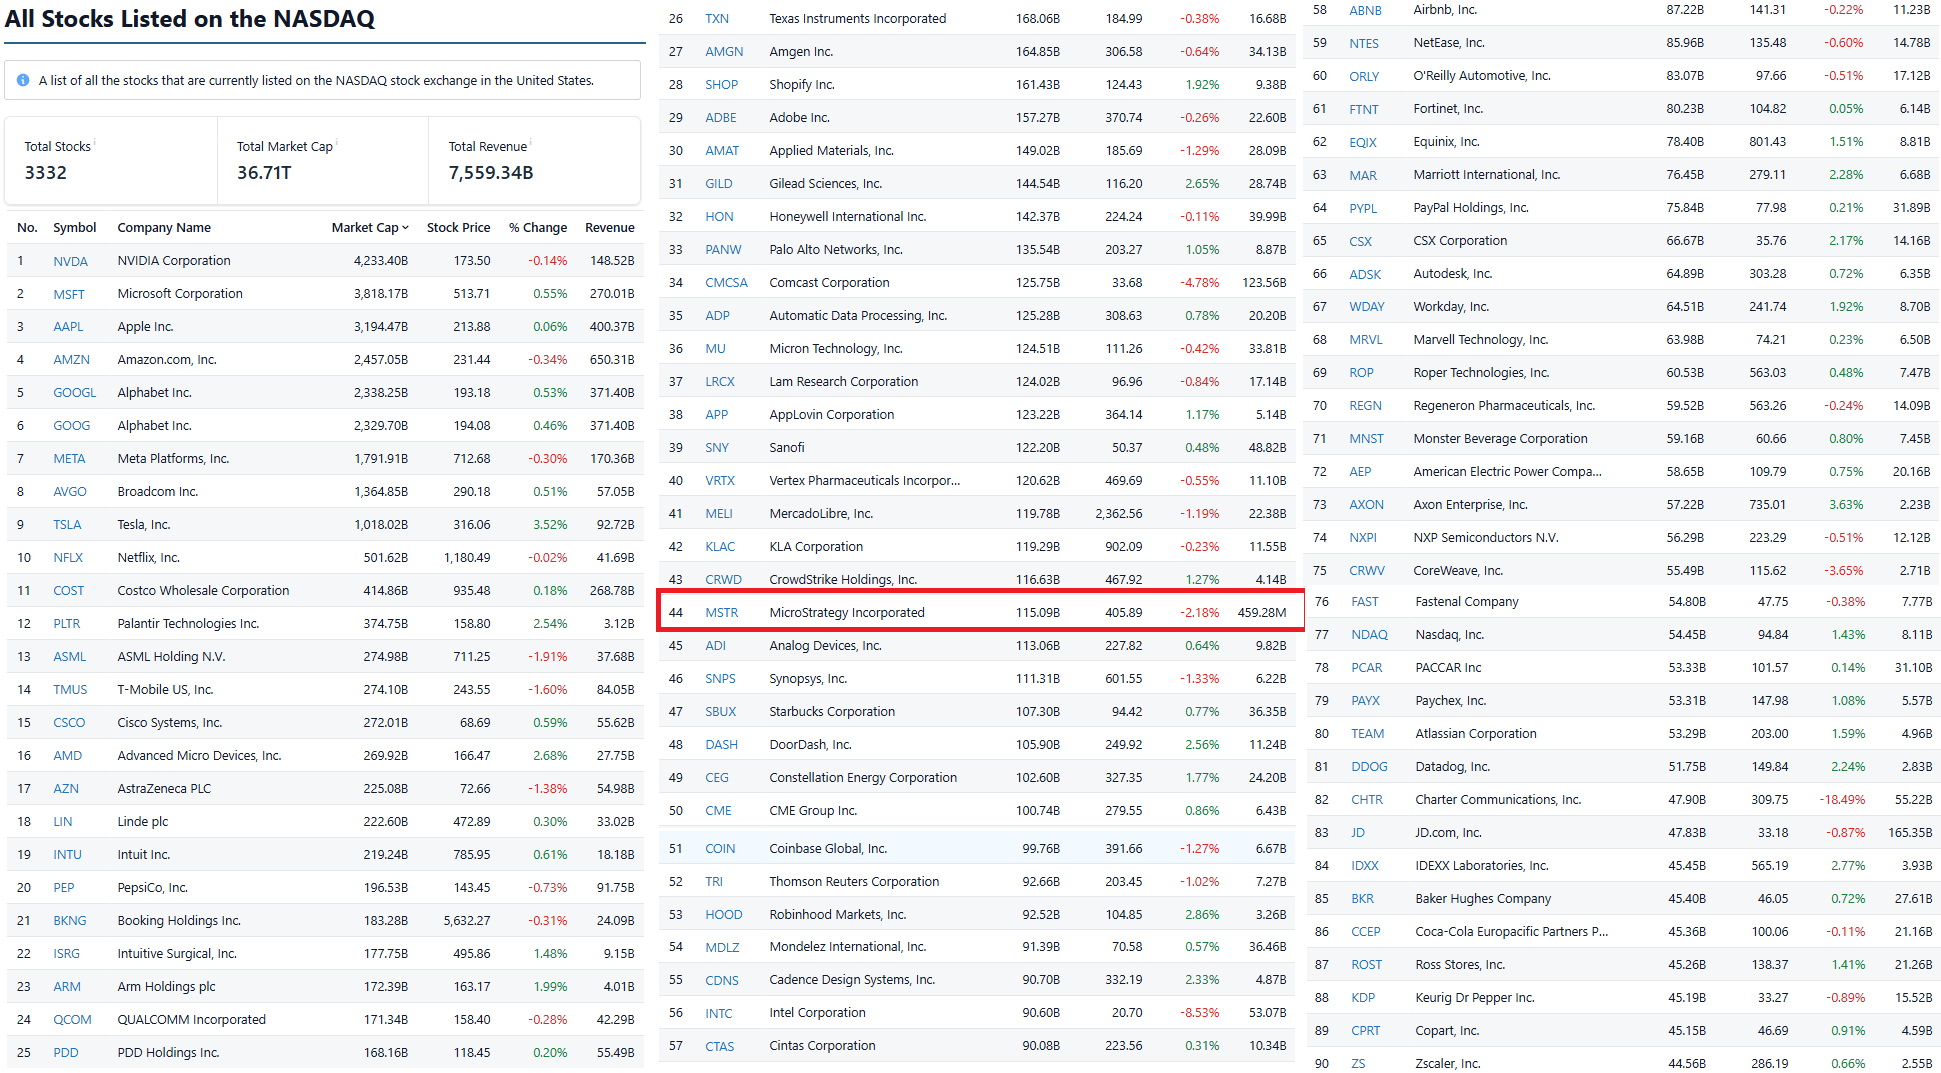The image size is (1941, 1073).
Task: Open the ASML ticker link
Action: click(x=70, y=657)
